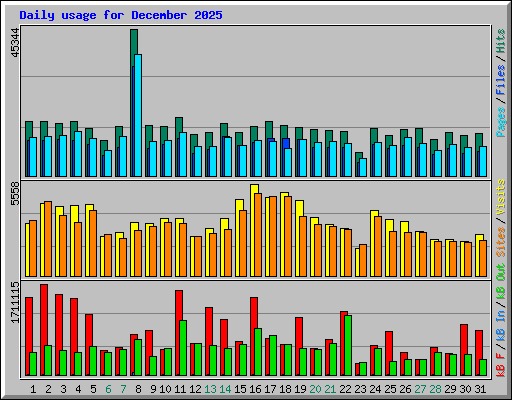Screen dimensions: 512x400
Task: Click day 9 on the x-axis
Action: [x=153, y=389]
